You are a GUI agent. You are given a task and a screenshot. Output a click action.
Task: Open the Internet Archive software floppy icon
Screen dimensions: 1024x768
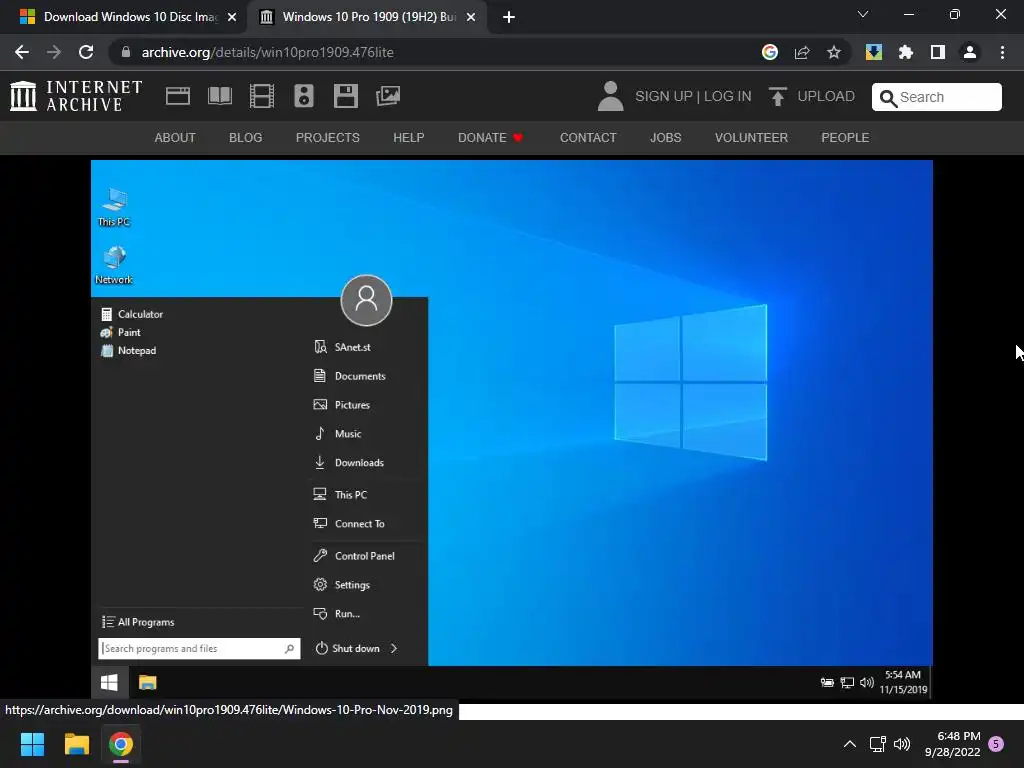click(345, 96)
